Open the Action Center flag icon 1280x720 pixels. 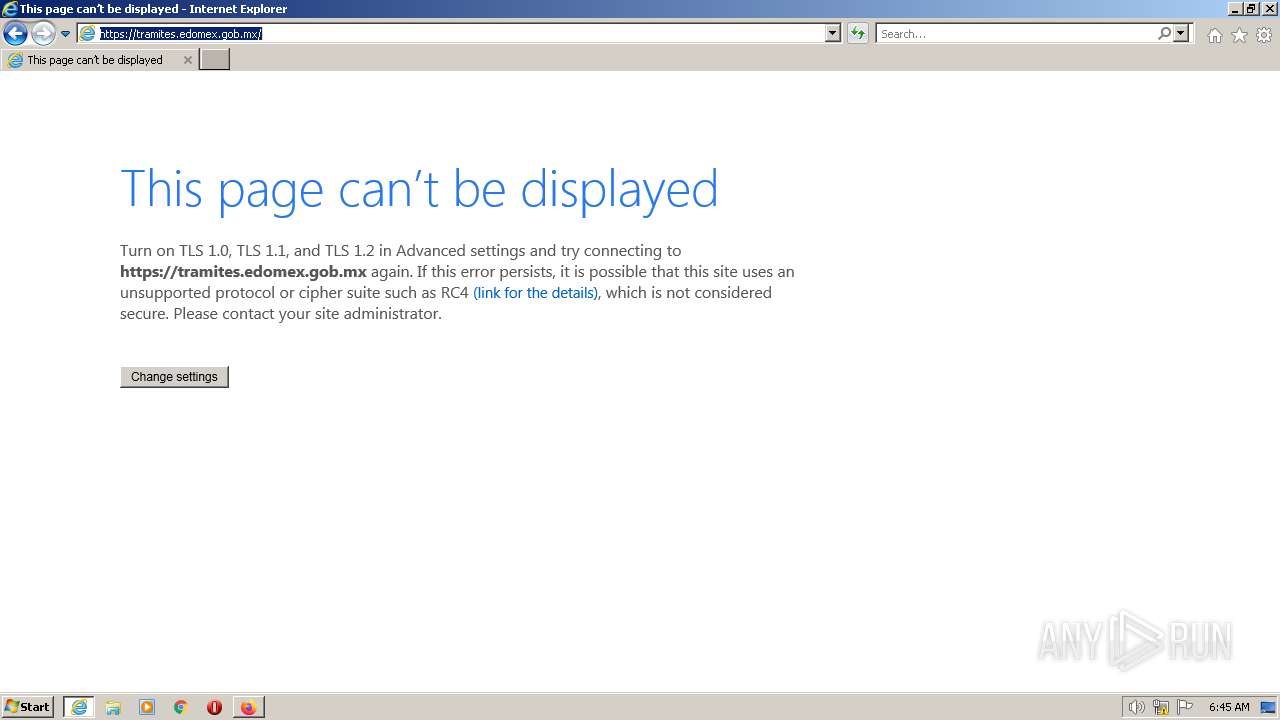click(1185, 707)
